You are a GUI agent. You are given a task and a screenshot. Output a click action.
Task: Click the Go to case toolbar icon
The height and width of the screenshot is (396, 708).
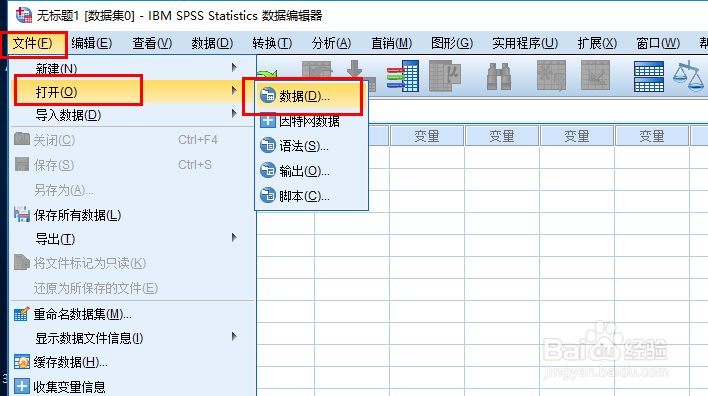[317, 70]
